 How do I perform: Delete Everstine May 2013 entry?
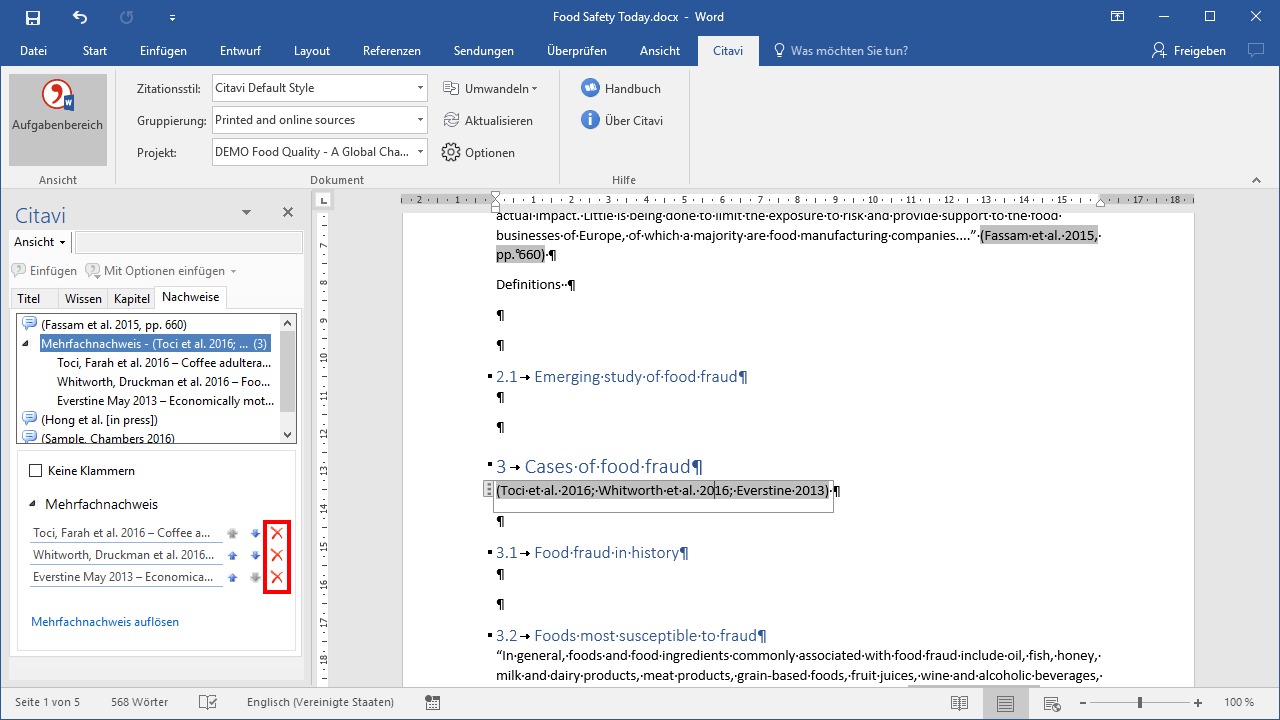click(x=277, y=577)
